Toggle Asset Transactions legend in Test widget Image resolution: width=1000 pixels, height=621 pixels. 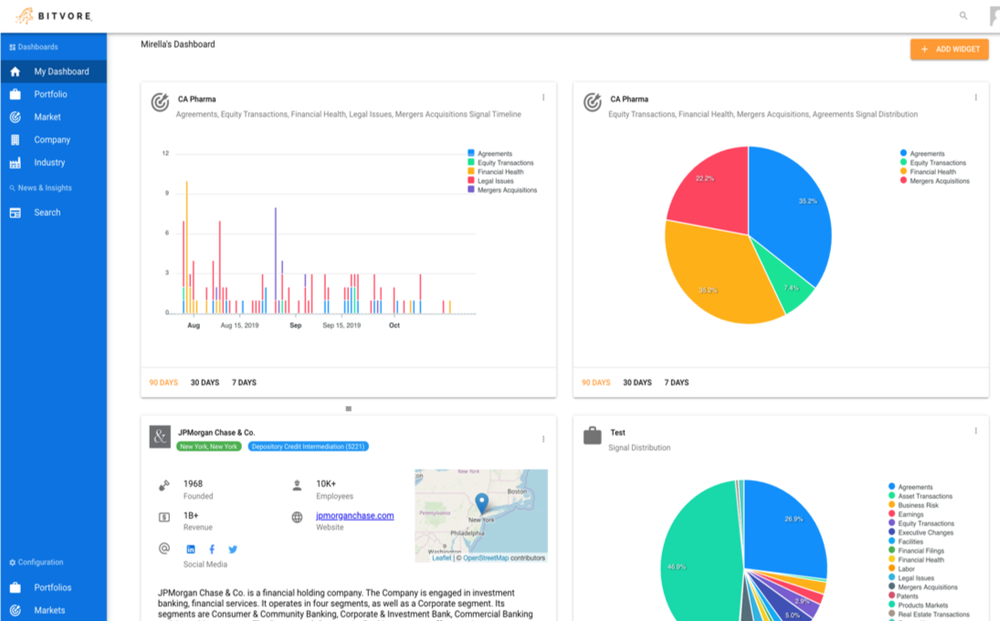(920, 496)
